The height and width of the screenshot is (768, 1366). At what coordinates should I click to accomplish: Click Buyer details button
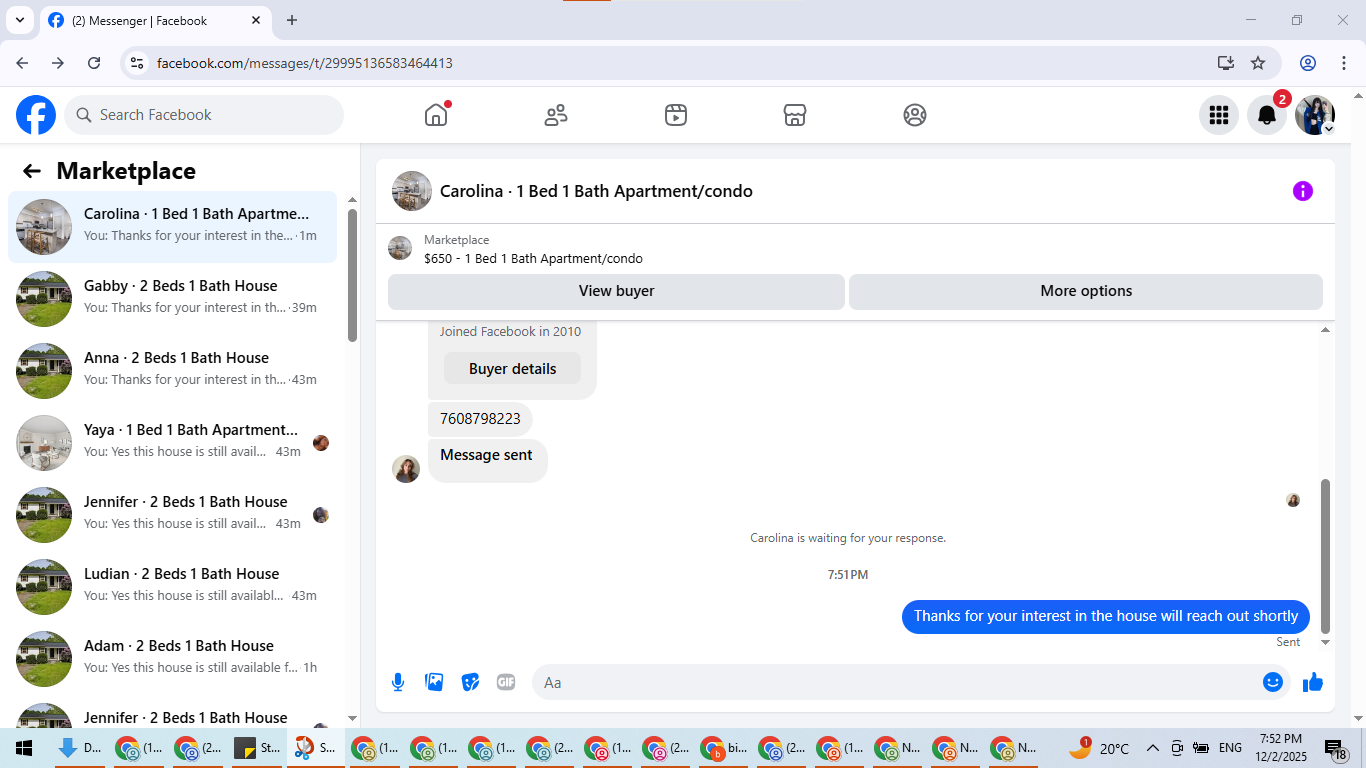coord(512,368)
